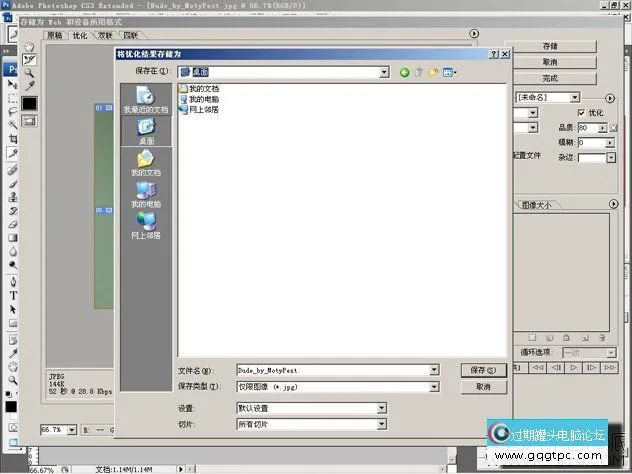Expand the 设置 dropdown
Viewport: 632px width, 474px height.
(382, 408)
